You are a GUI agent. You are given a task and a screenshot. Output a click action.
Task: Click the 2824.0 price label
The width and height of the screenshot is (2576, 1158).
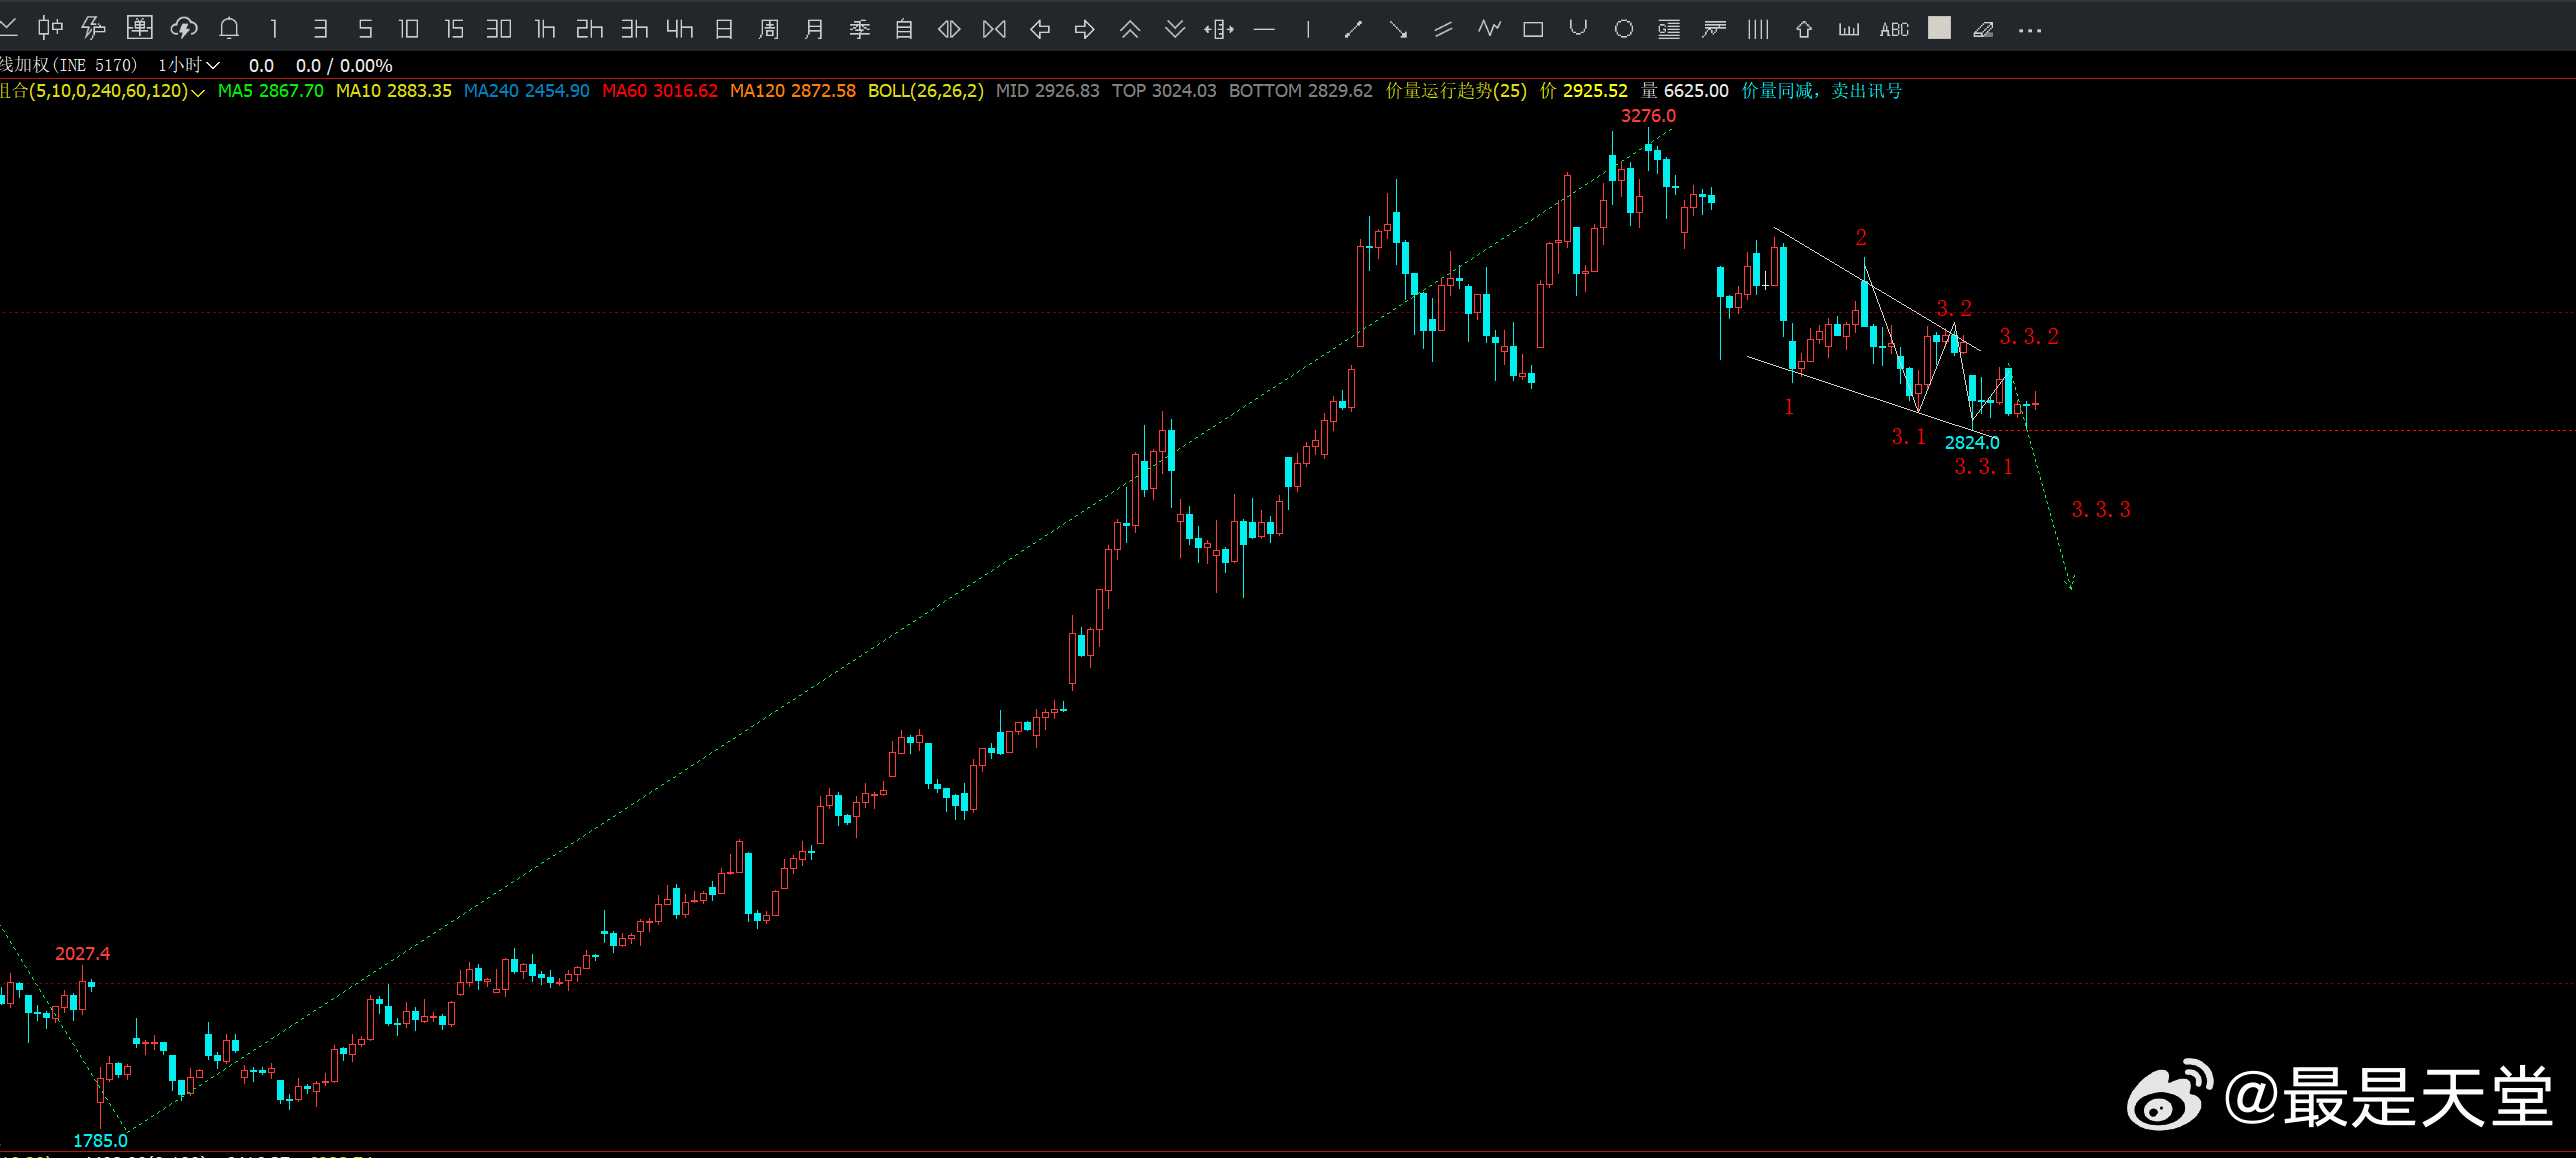pyautogui.click(x=1972, y=443)
